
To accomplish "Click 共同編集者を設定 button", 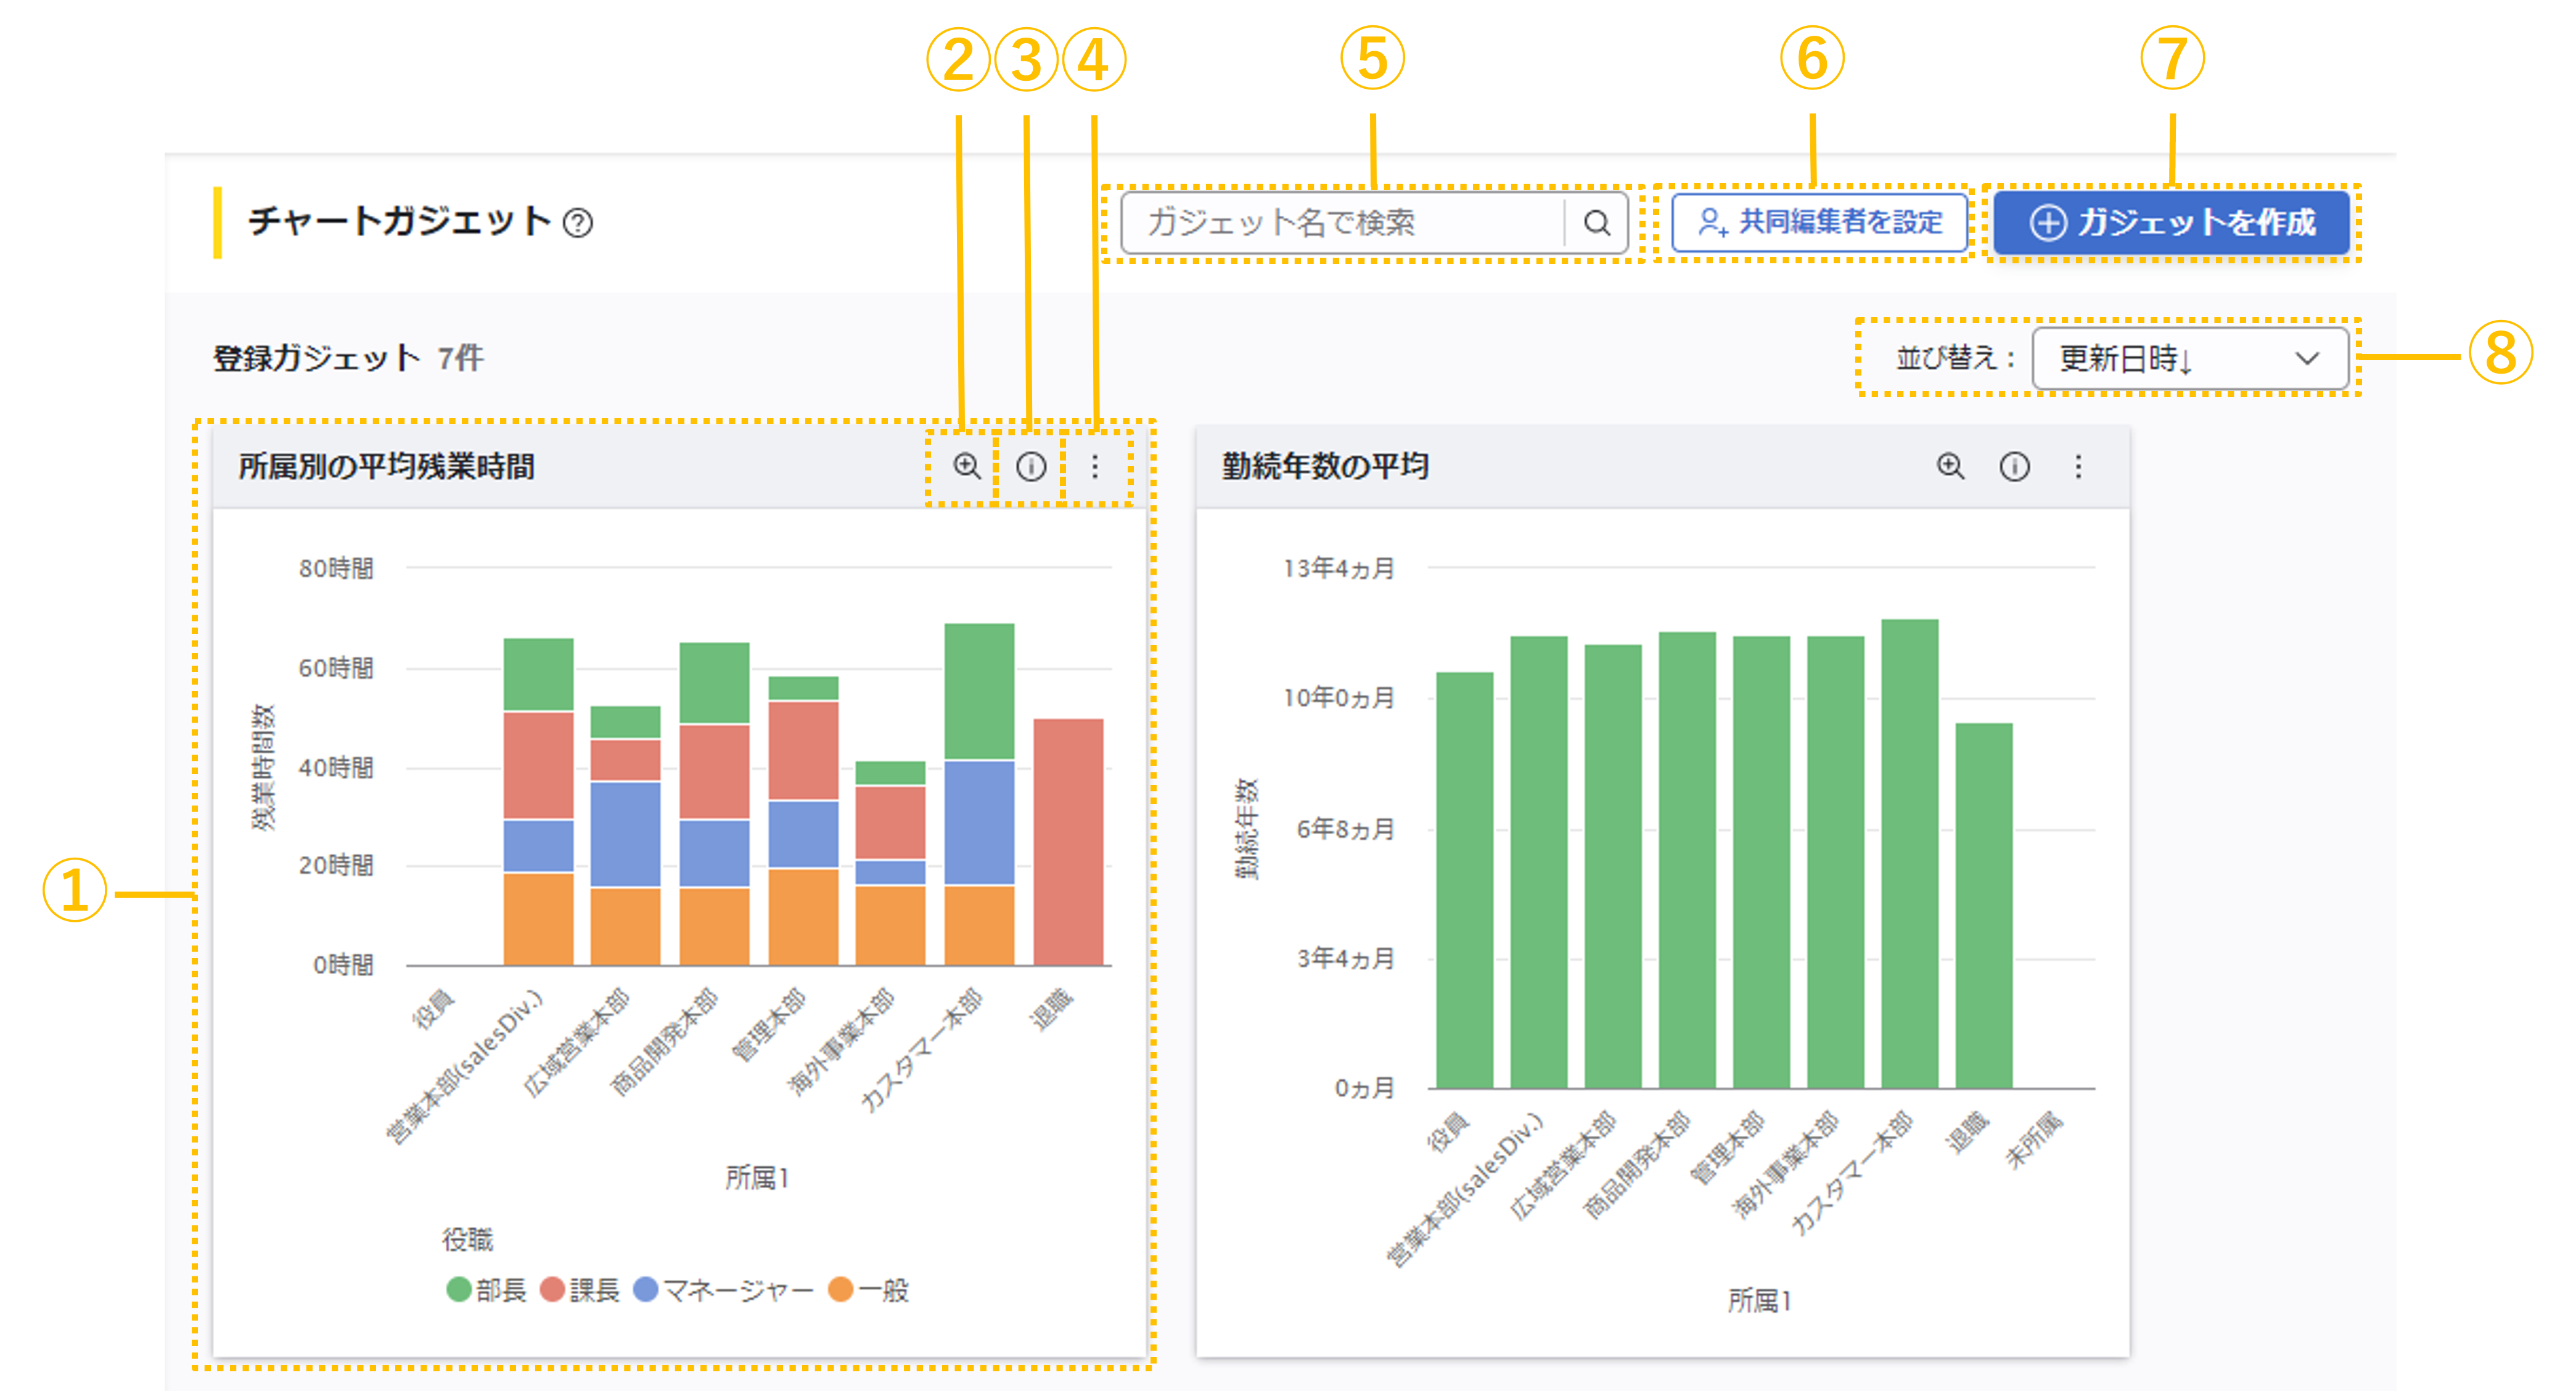I will pyautogui.click(x=1819, y=222).
